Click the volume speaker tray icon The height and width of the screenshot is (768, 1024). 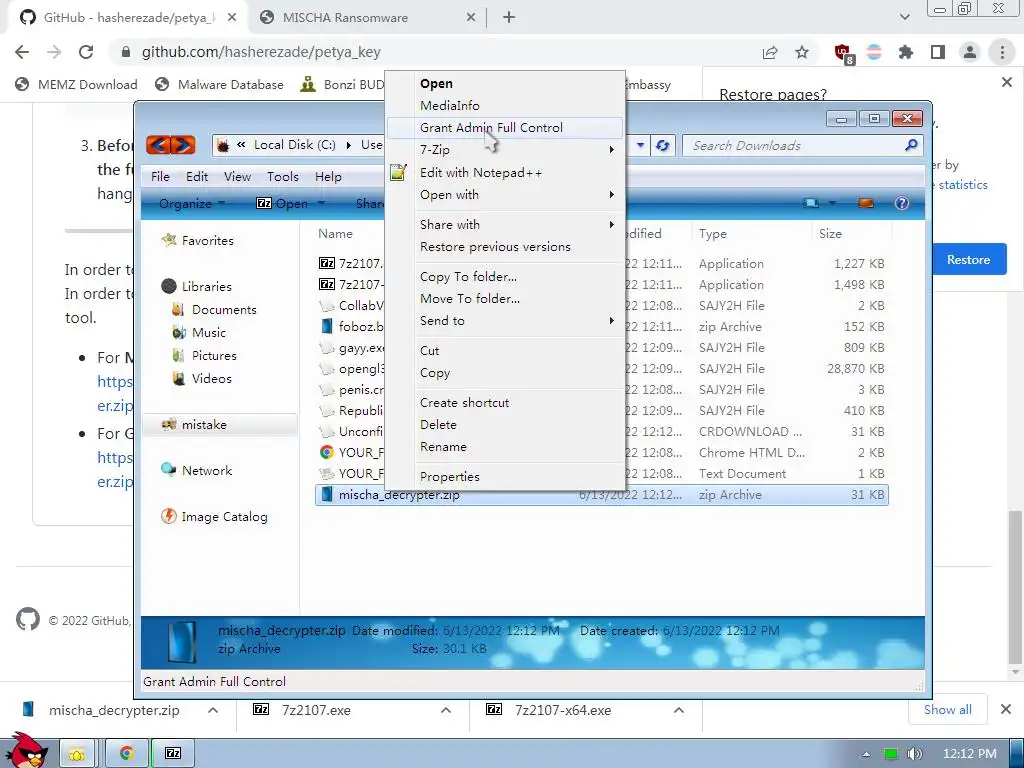click(914, 754)
